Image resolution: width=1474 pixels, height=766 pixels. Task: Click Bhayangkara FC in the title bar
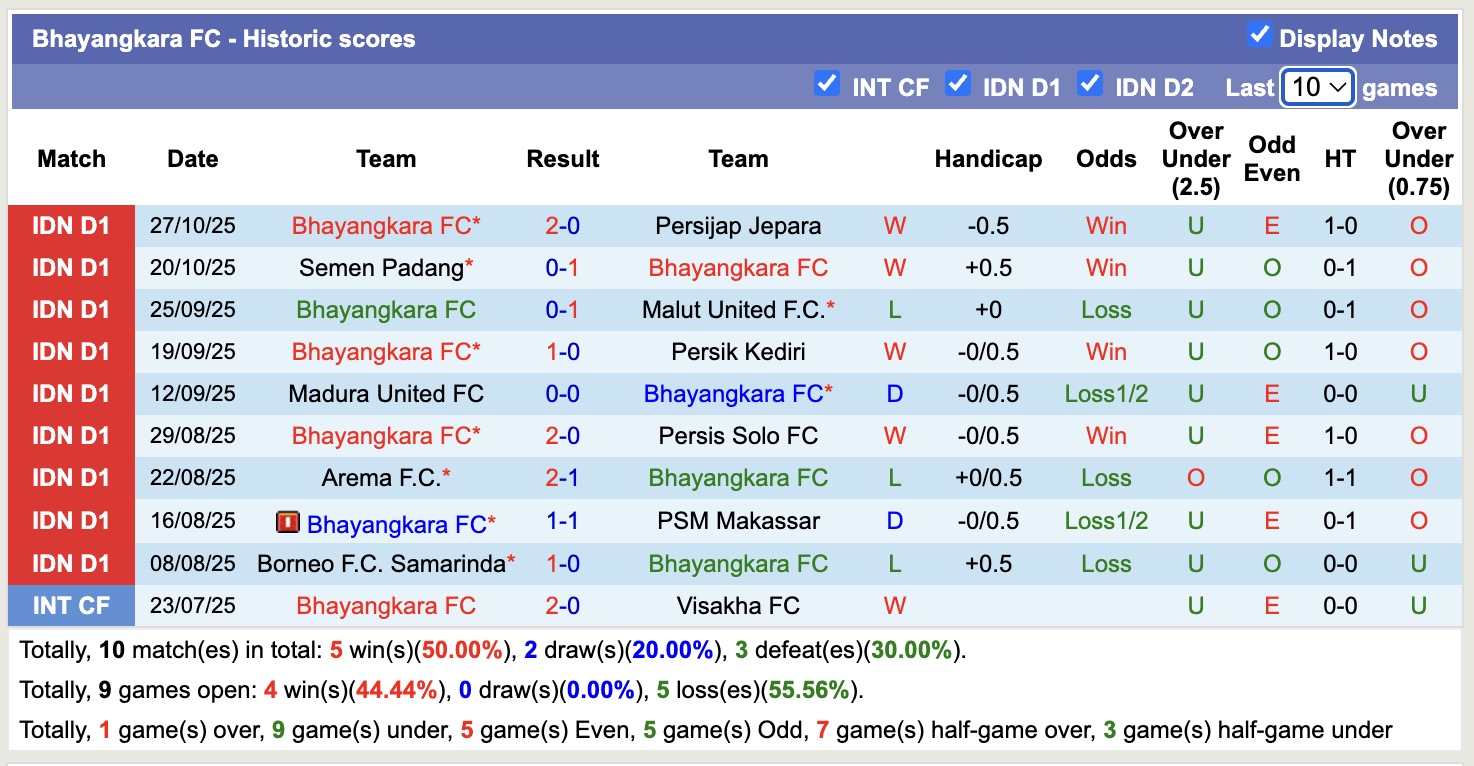[130, 38]
